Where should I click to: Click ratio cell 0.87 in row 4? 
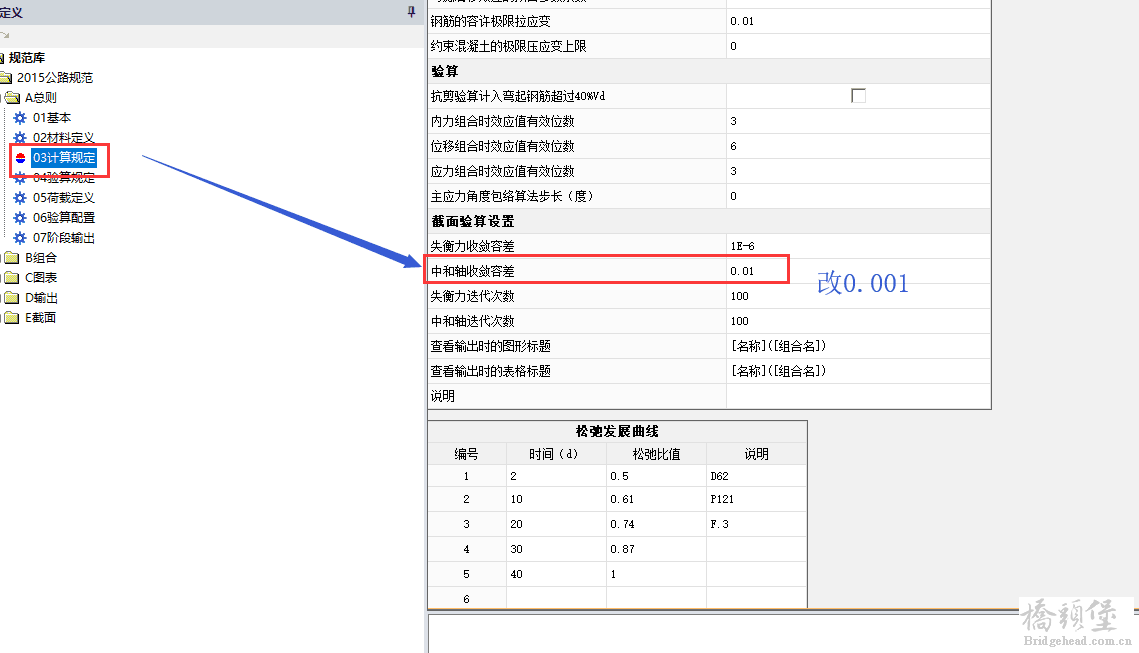pos(657,549)
